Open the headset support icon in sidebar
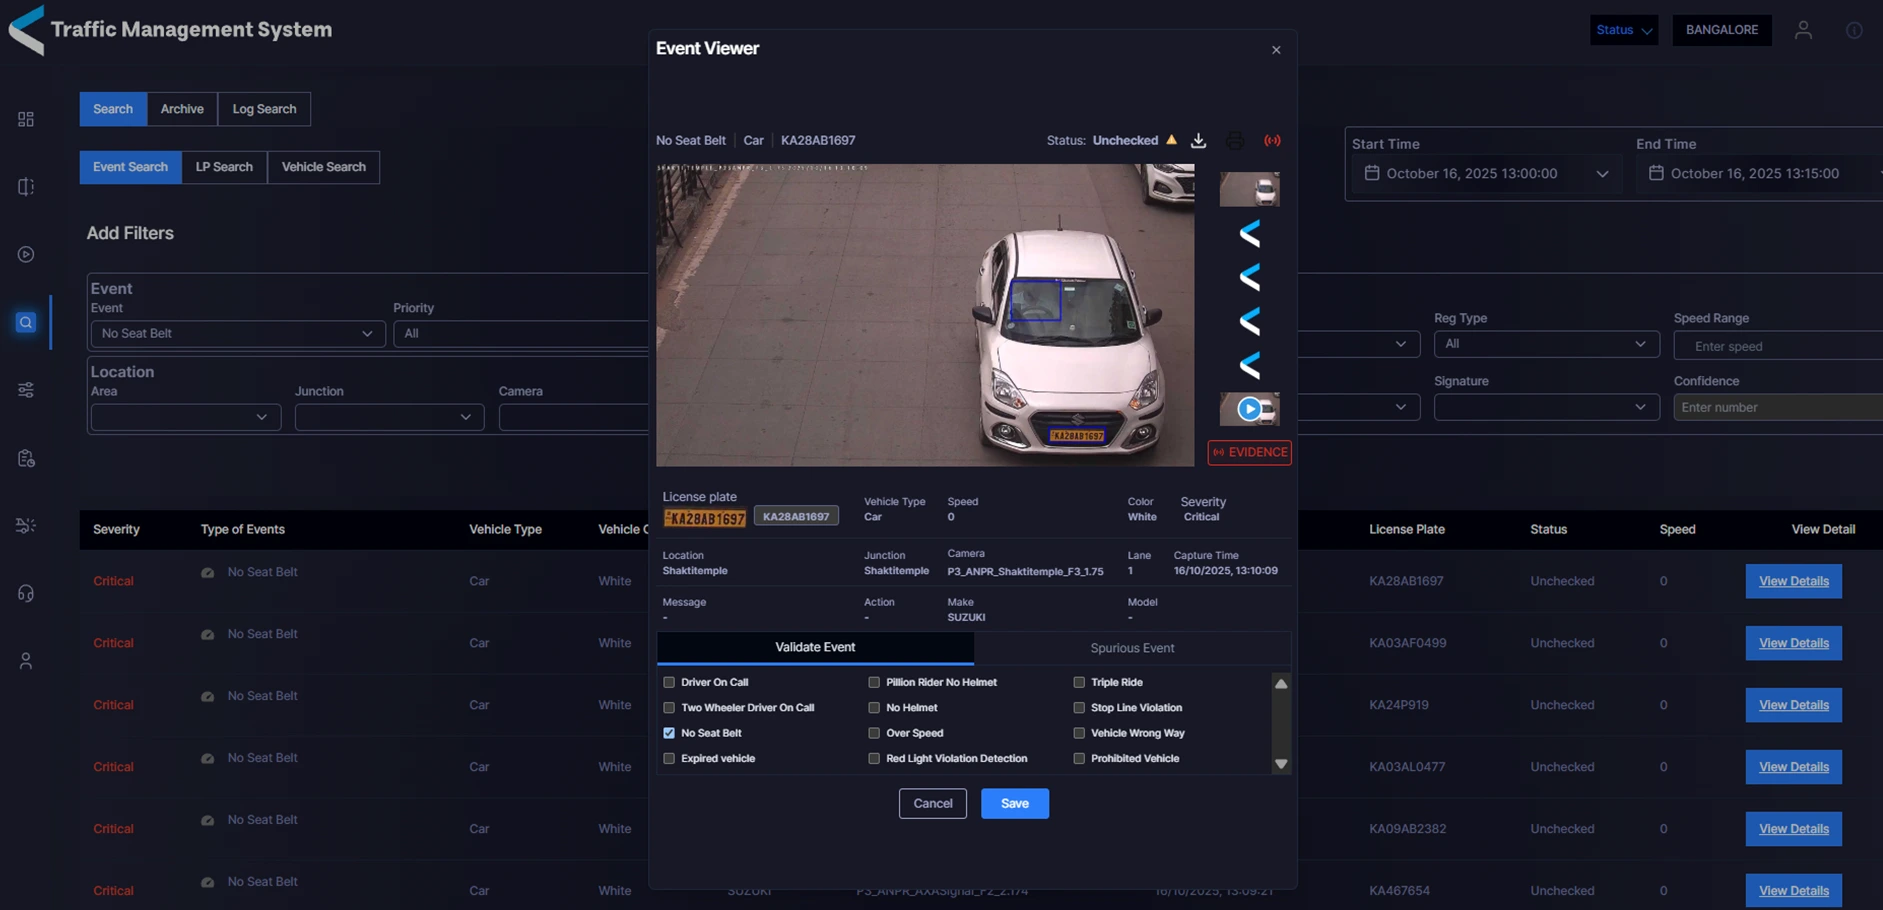This screenshot has height=910, width=1883. (x=26, y=593)
